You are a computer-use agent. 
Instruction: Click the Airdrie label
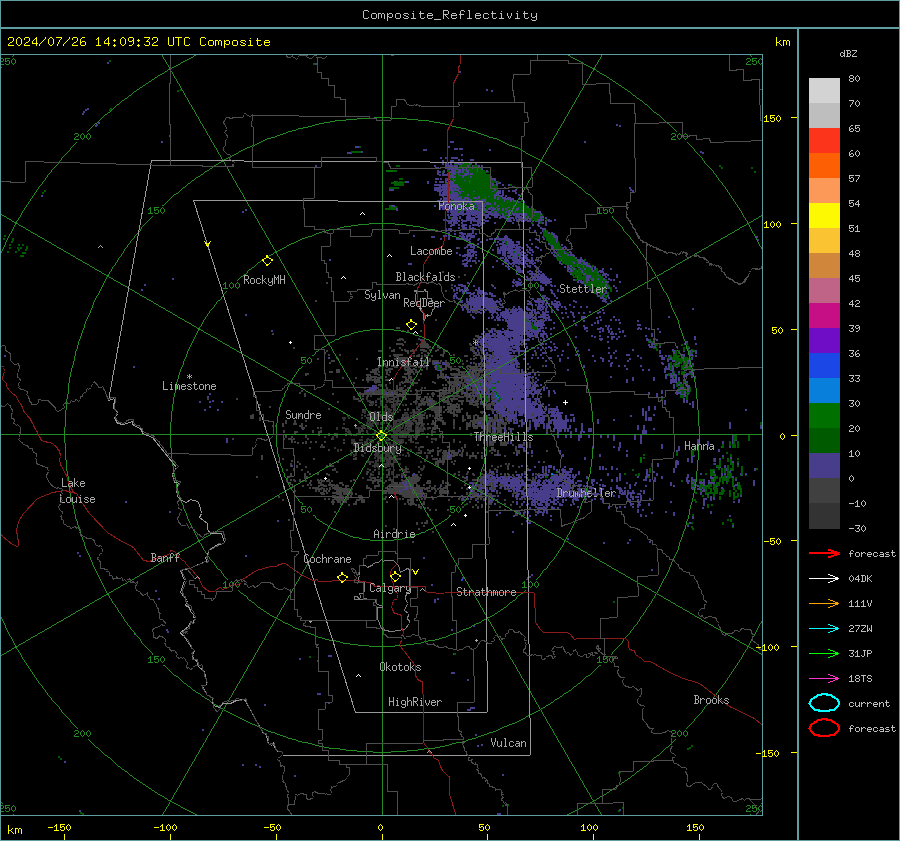tap(394, 534)
